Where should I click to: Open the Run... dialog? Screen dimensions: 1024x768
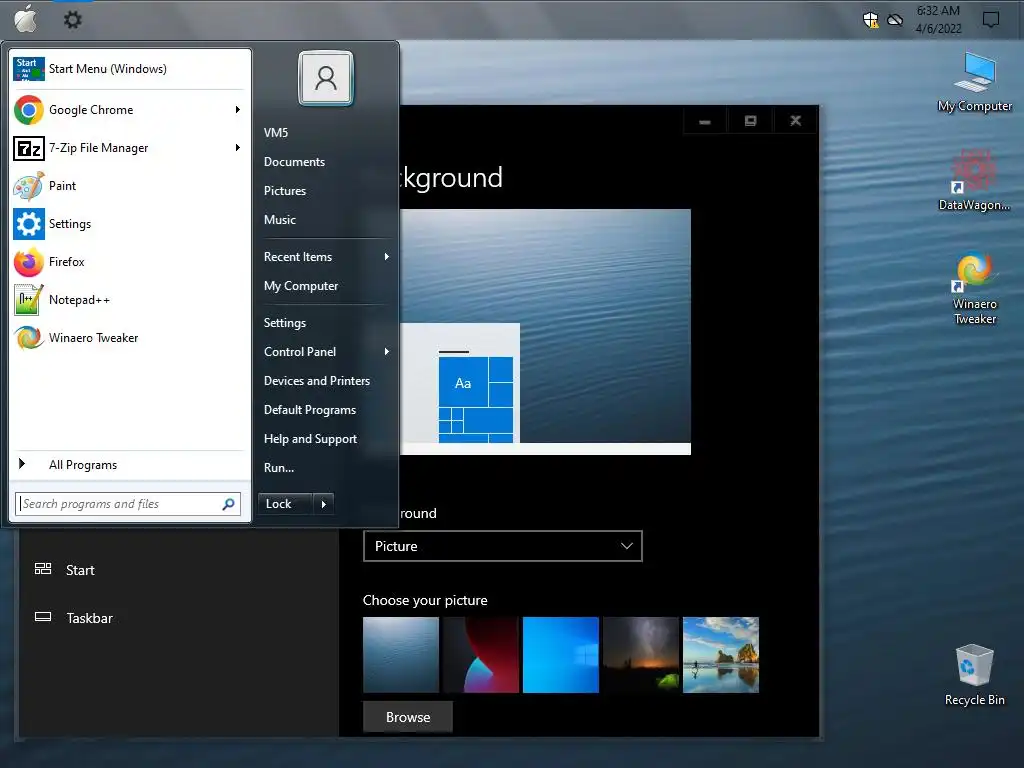(279, 468)
